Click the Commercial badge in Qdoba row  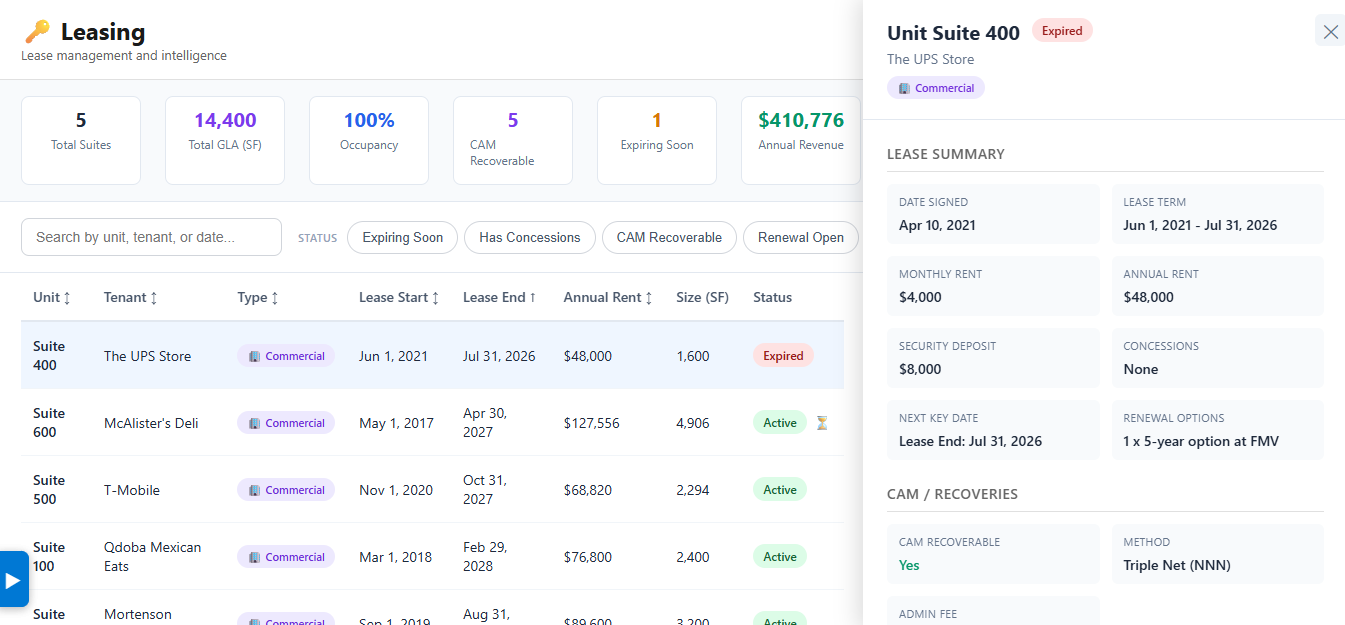coord(286,557)
